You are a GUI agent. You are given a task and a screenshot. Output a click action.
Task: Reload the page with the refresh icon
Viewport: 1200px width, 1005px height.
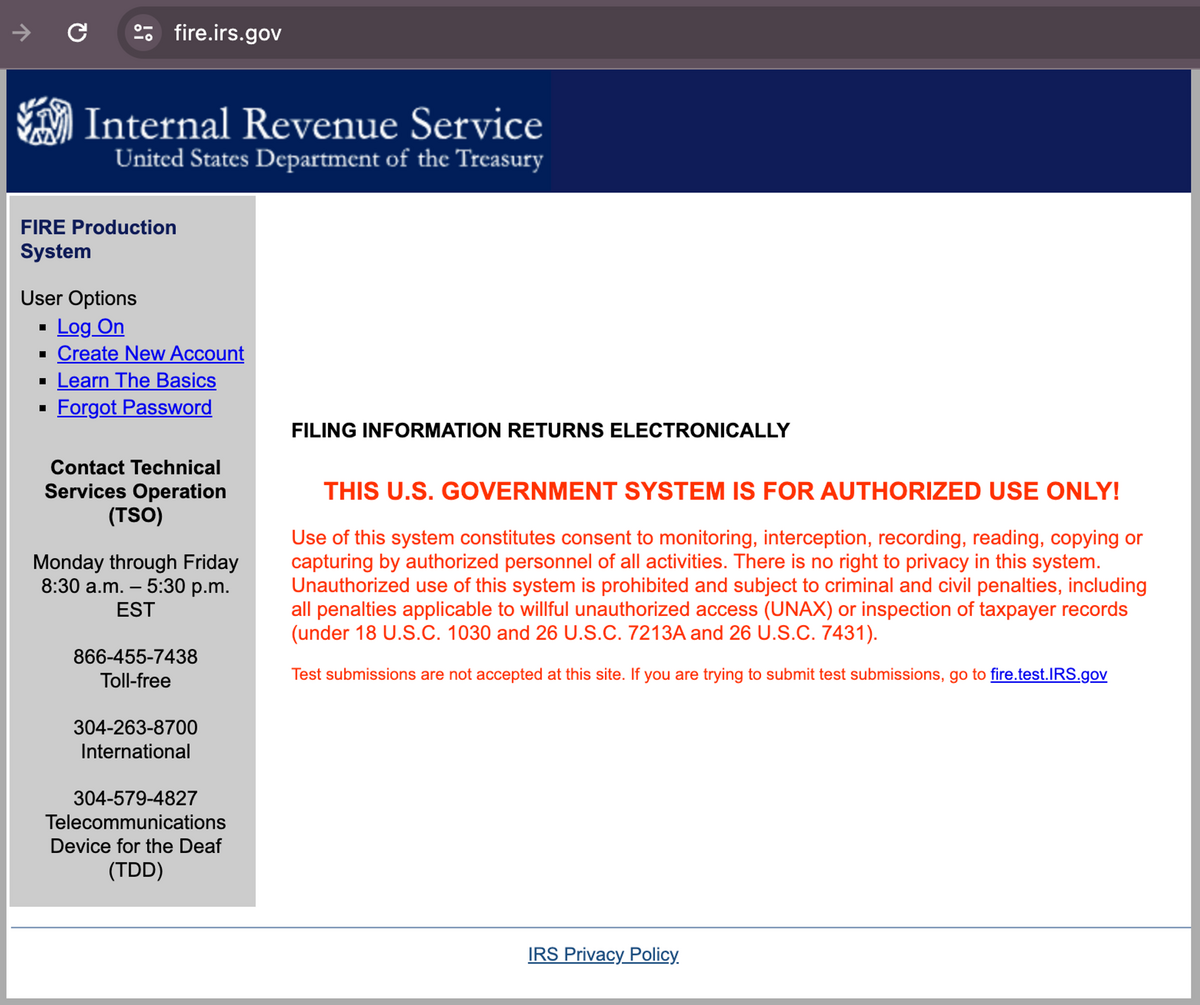(77, 33)
